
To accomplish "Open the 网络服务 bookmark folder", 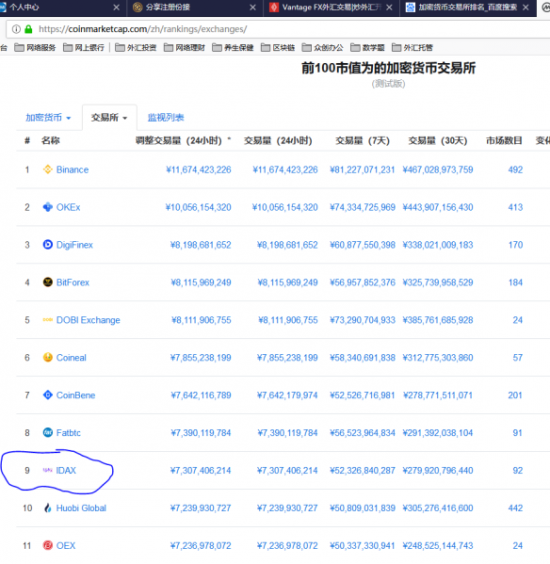I will point(35,47).
